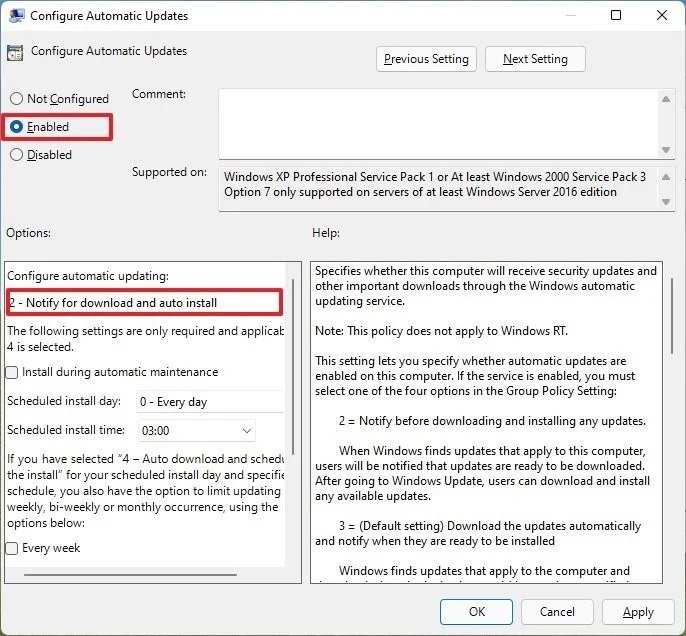Click the 'Comment:' label
This screenshot has height=636, width=686.
coord(159,94)
